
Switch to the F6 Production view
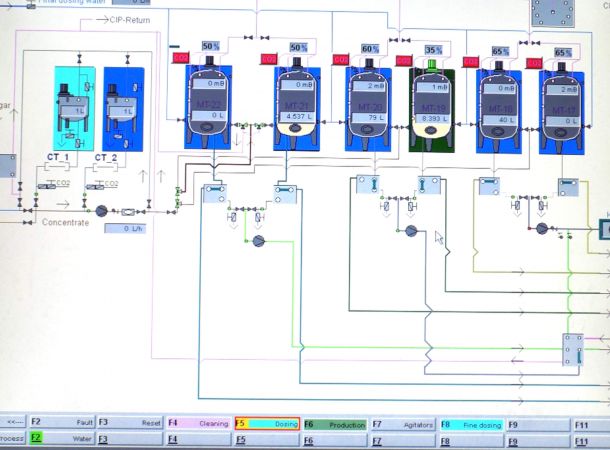pos(334,424)
